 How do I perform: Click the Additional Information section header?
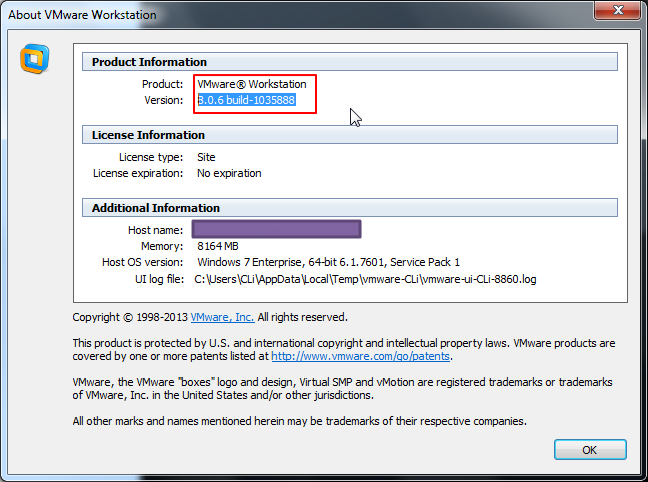(x=350, y=208)
